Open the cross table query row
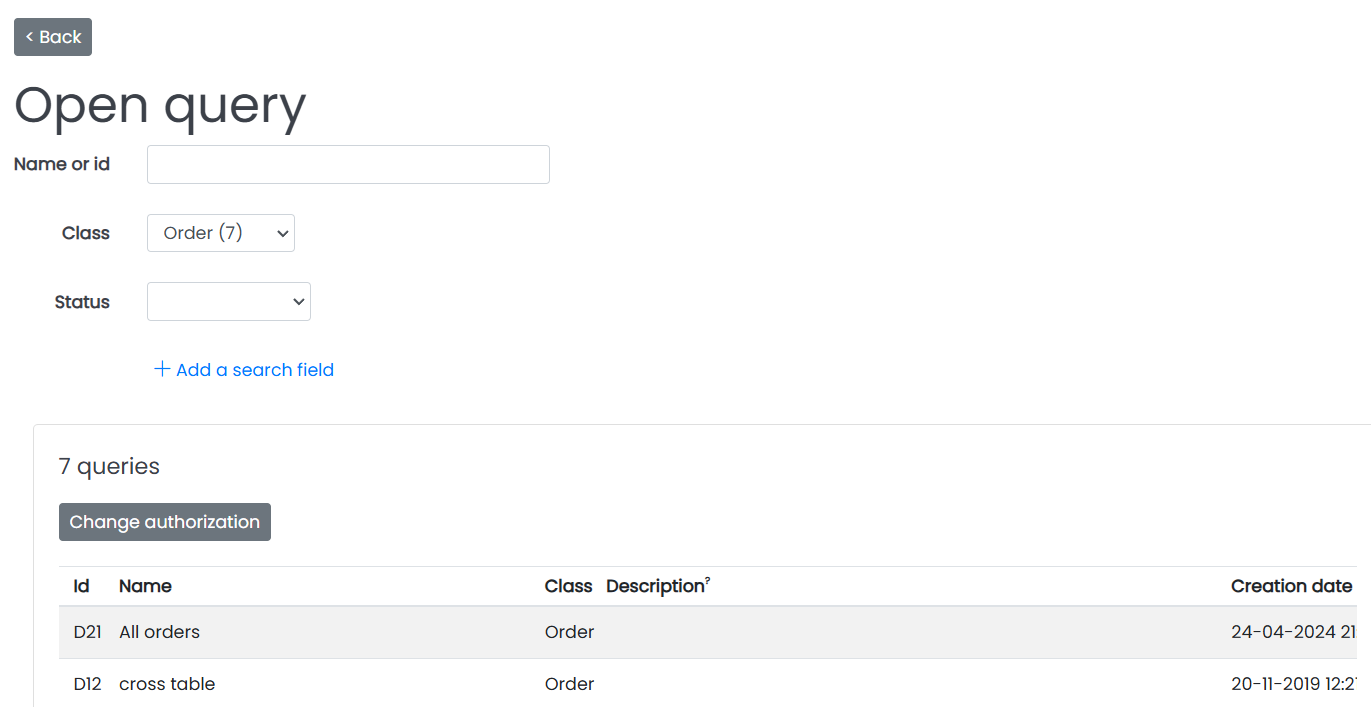This screenshot has height=707, width=1371. [x=707, y=684]
